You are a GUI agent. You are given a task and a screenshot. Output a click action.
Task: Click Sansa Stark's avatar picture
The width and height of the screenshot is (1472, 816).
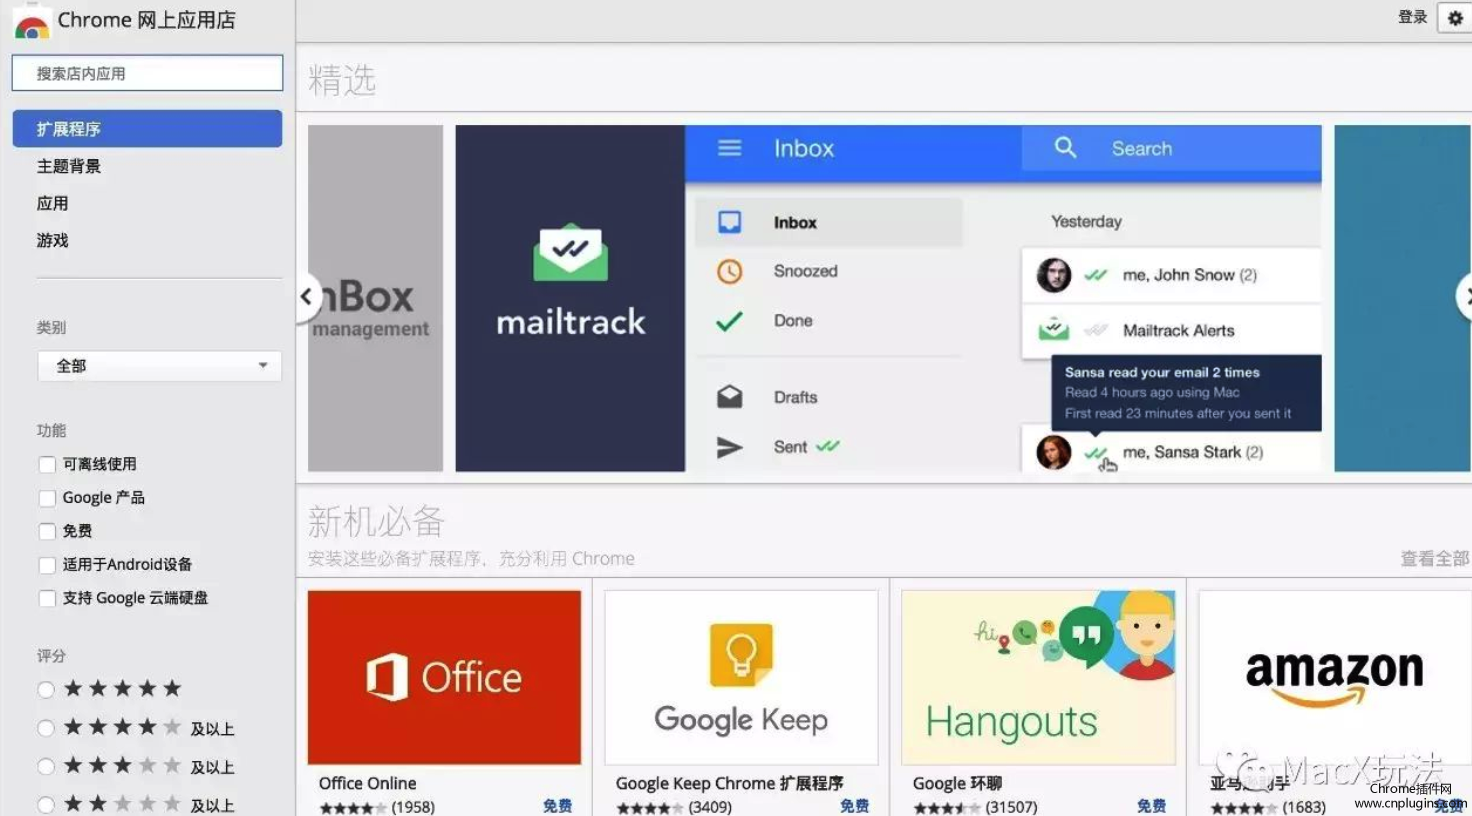pyautogui.click(x=1053, y=452)
